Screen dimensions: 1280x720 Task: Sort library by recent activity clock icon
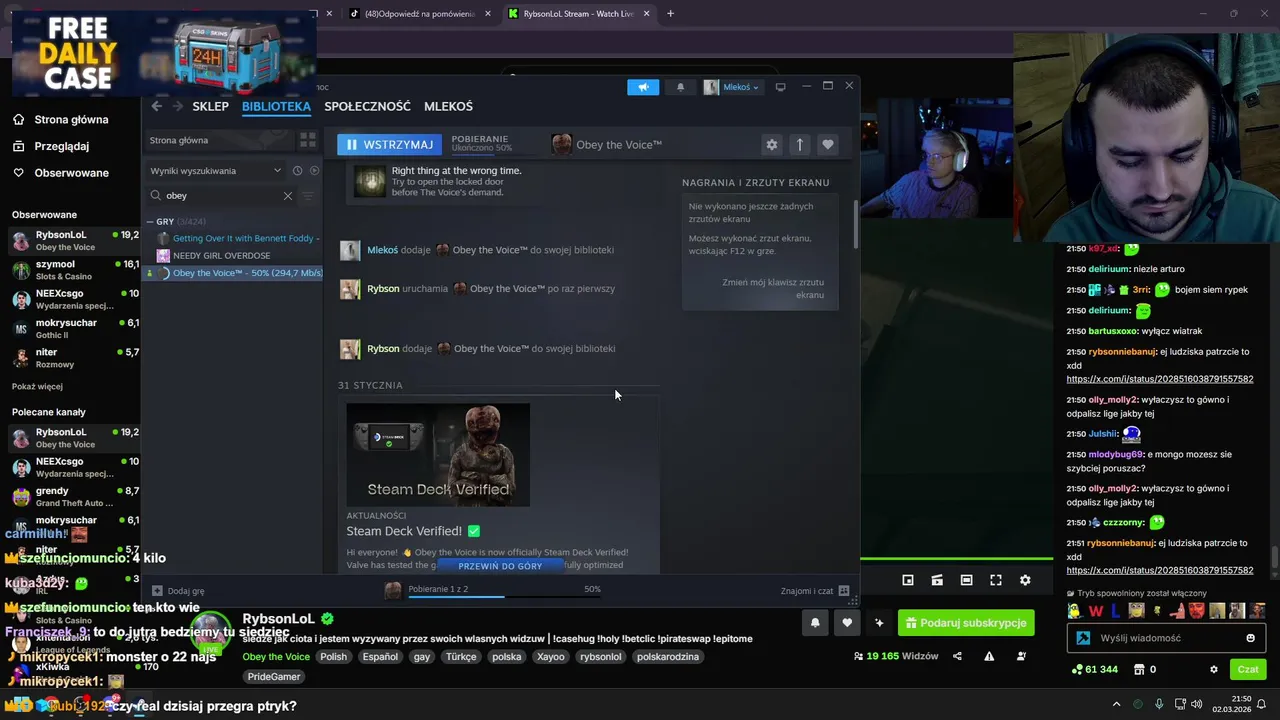pyautogui.click(x=297, y=171)
